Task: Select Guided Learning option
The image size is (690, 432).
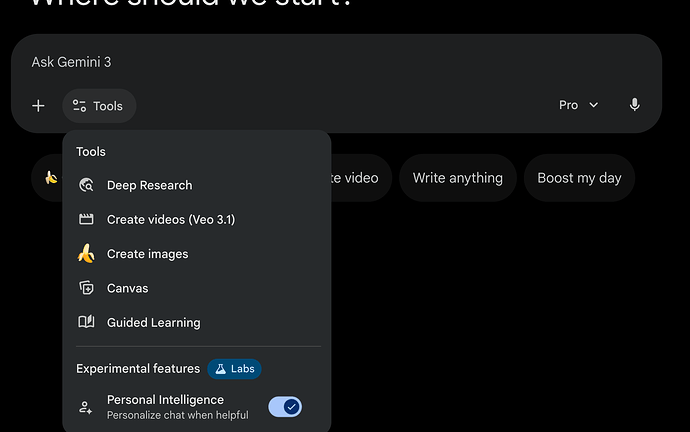Action: [197, 322]
